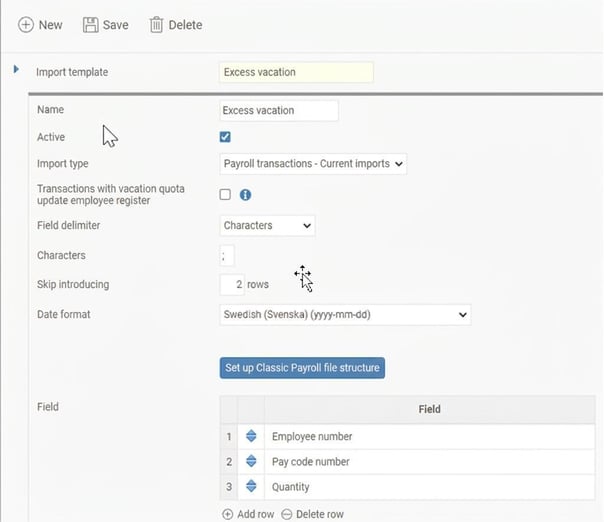The image size is (604, 522).
Task: Select the Pay code number field cell
Action: point(430,462)
